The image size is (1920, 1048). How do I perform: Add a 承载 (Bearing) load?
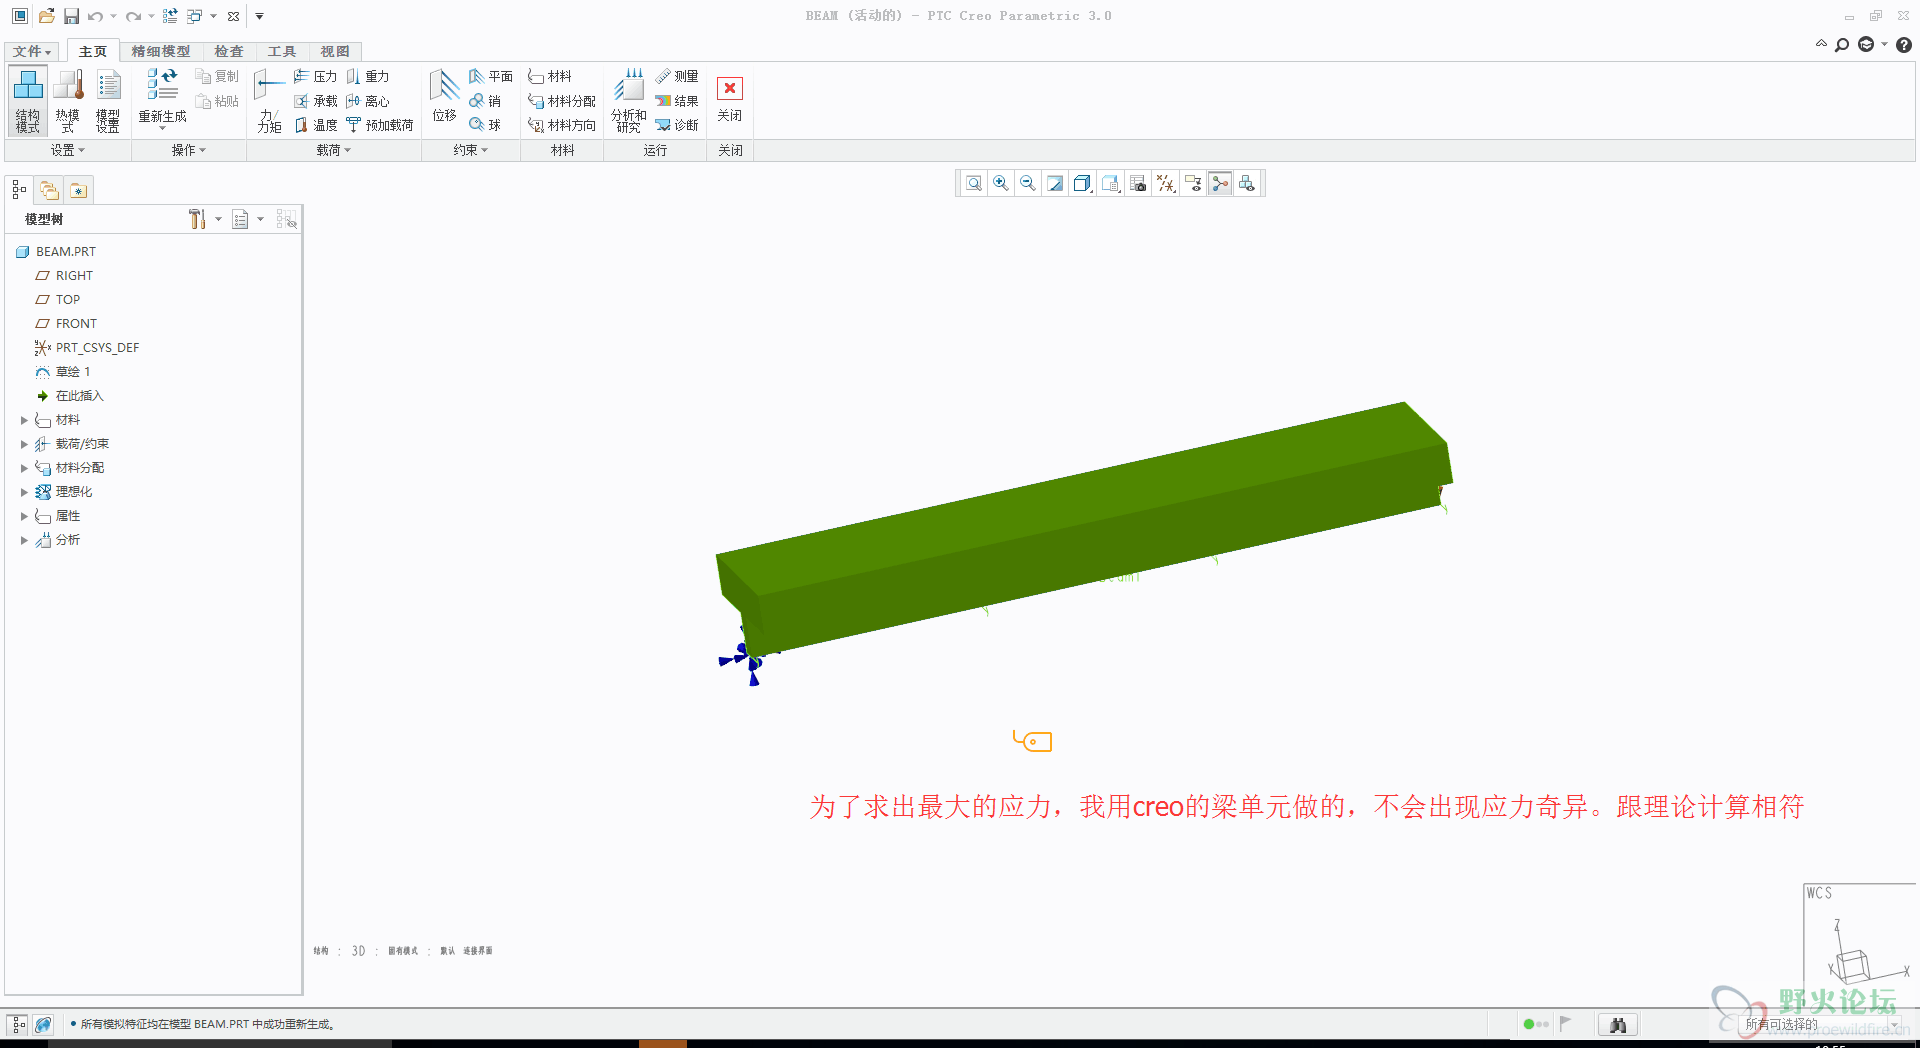point(315,101)
